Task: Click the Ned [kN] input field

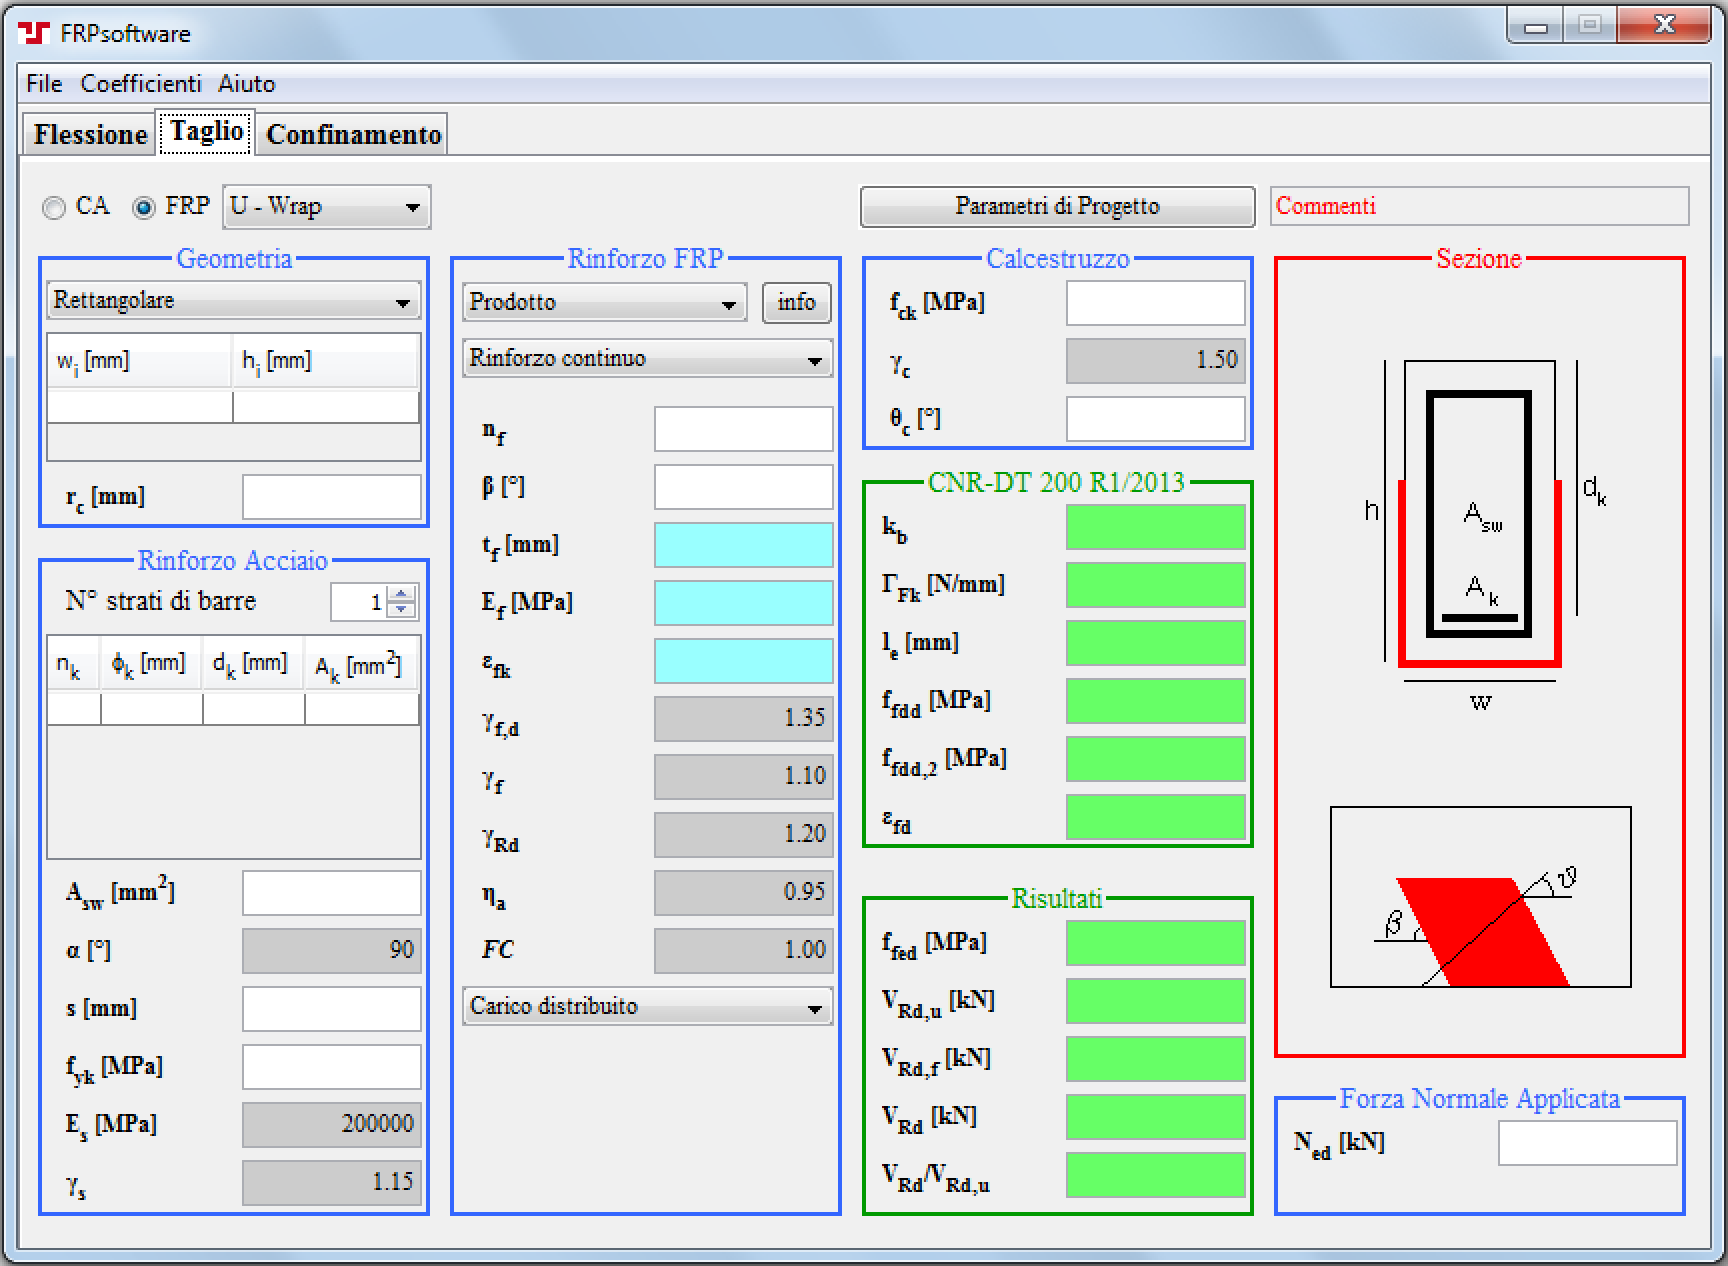Action: click(1588, 1143)
